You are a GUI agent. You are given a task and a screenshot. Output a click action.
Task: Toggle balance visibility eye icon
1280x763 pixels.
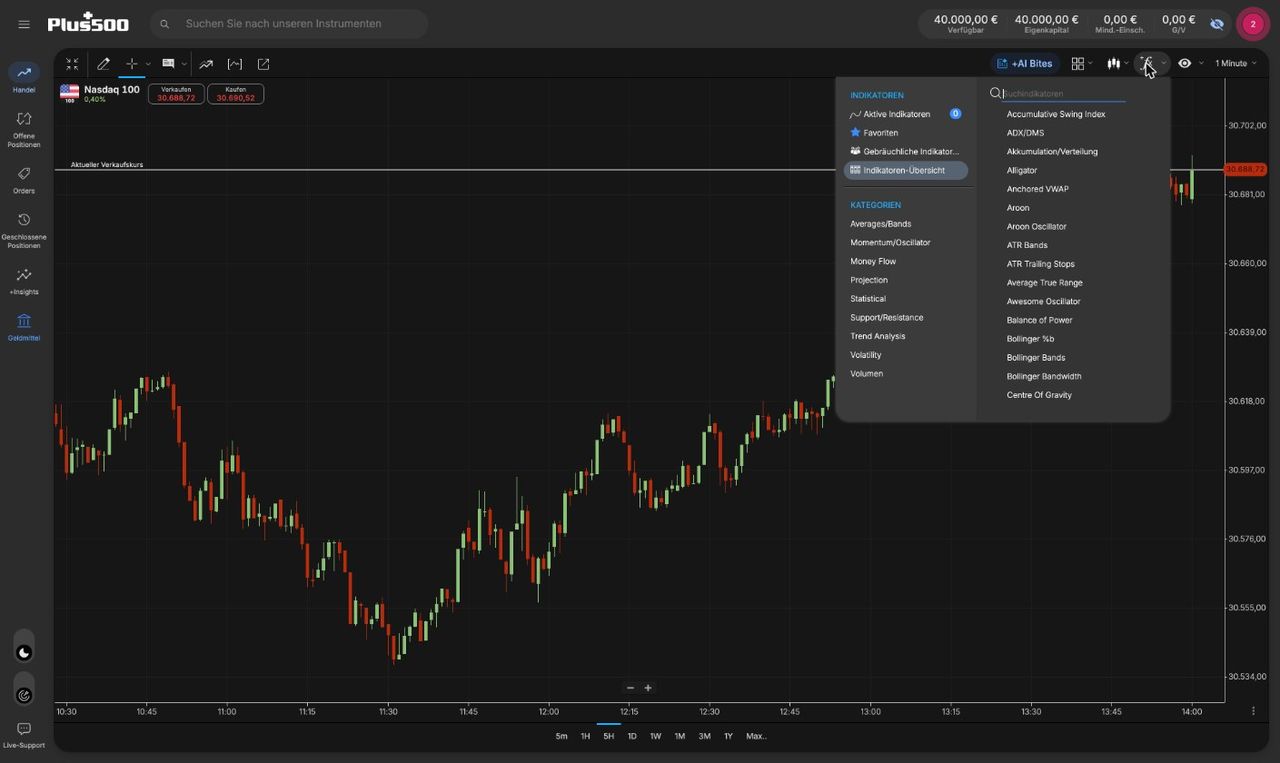point(1217,23)
